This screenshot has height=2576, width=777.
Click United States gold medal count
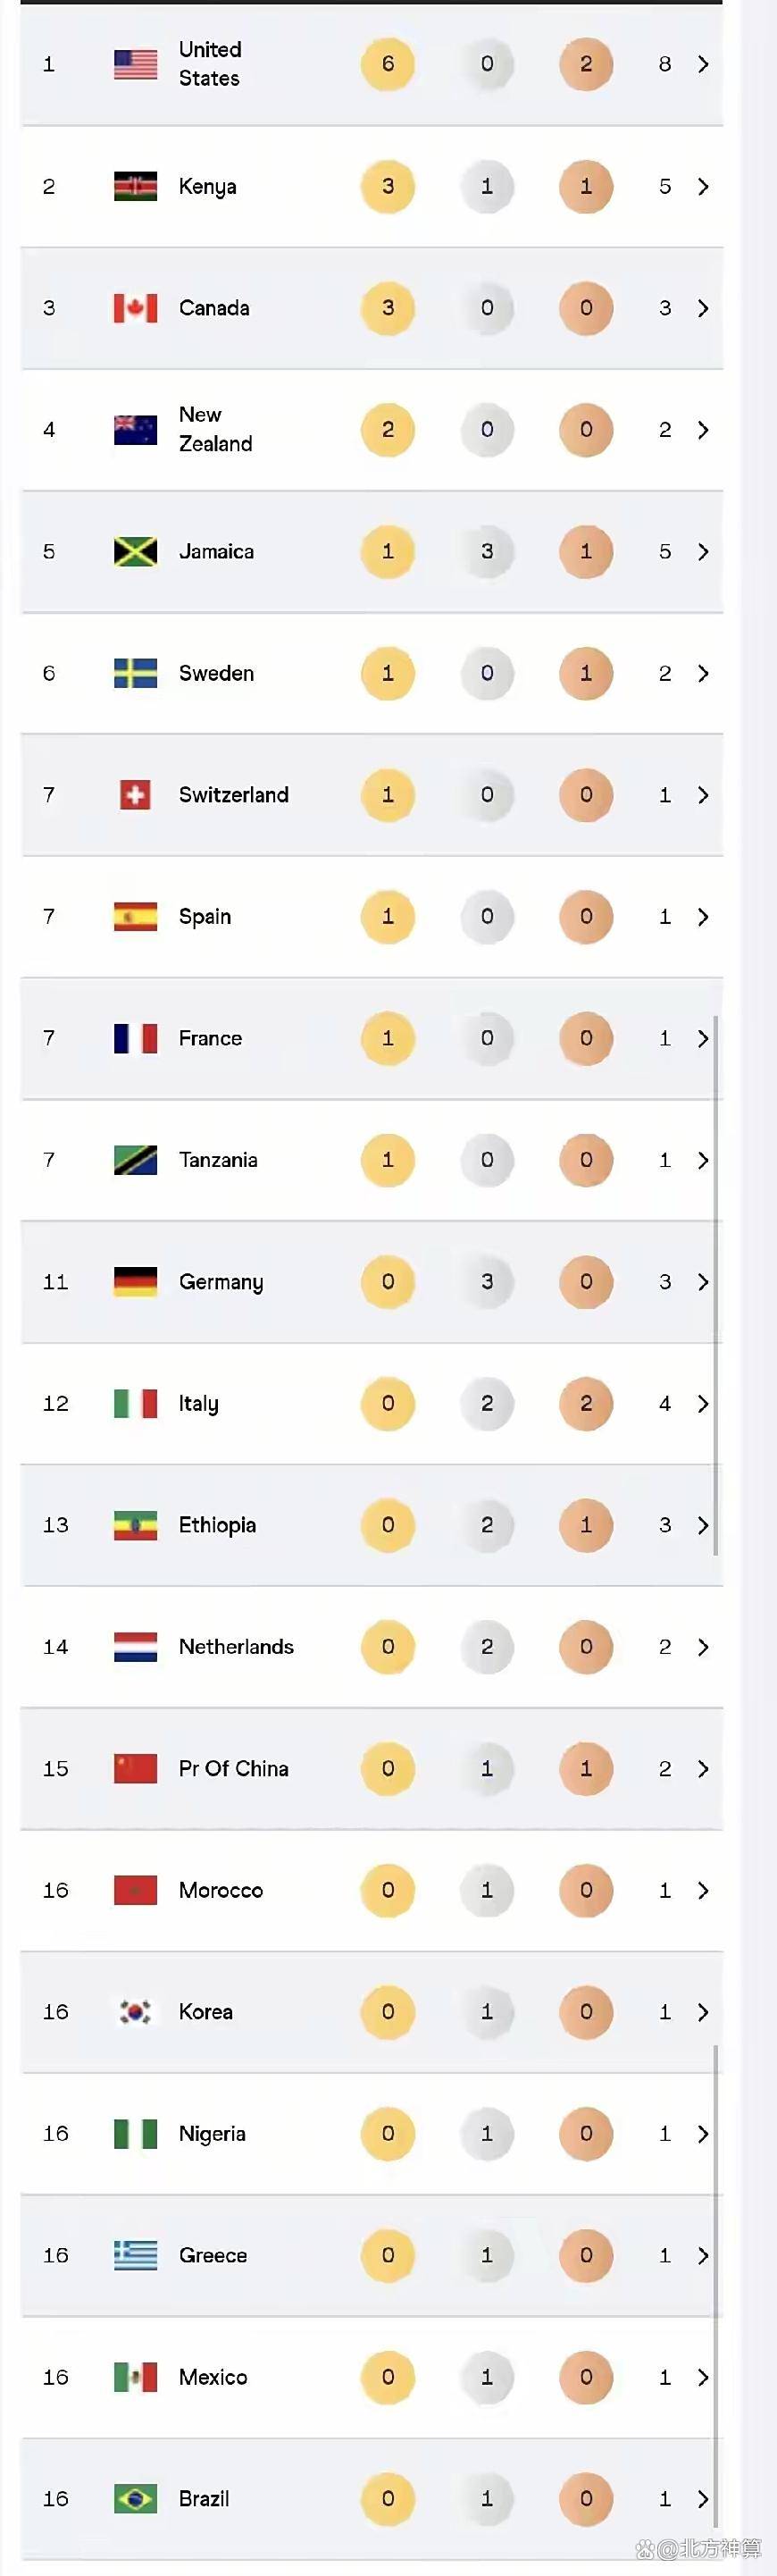click(x=388, y=64)
